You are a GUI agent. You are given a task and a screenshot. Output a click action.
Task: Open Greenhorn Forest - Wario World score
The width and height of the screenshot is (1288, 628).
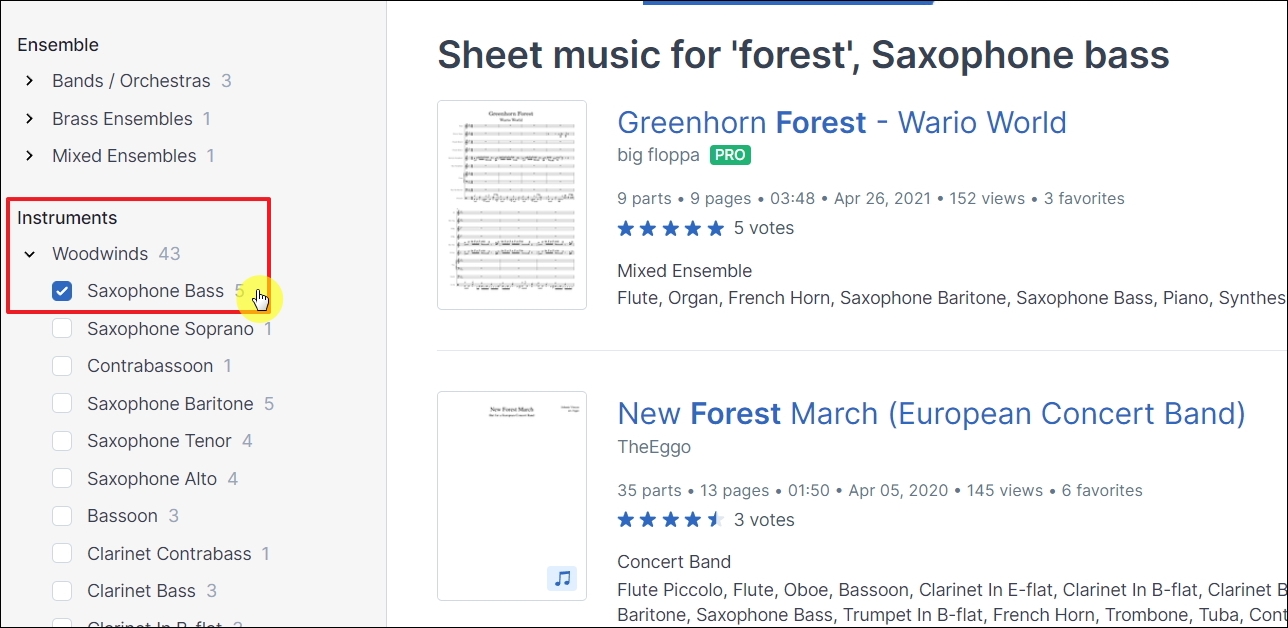point(842,123)
